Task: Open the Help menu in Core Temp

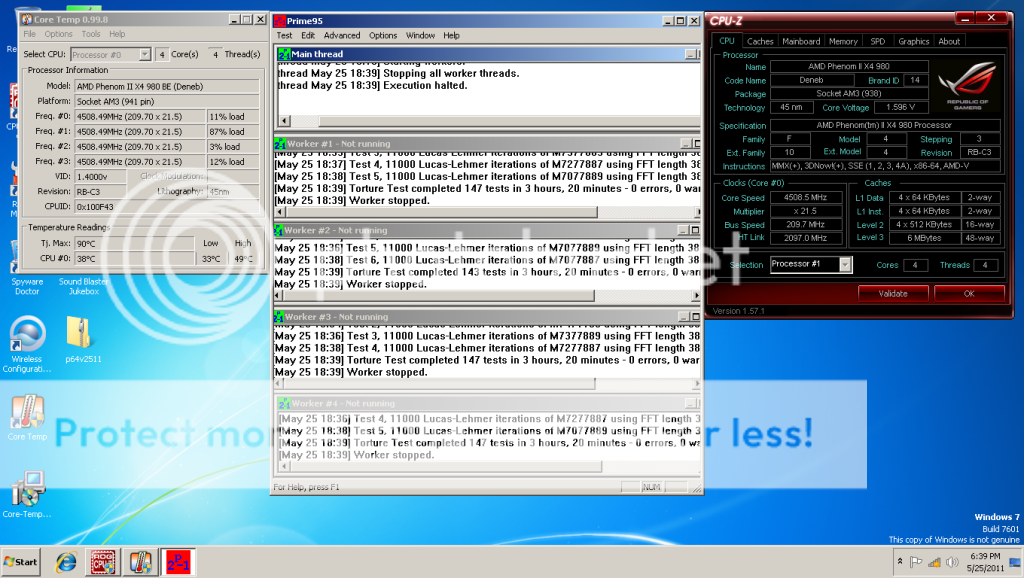Action: click(x=117, y=34)
